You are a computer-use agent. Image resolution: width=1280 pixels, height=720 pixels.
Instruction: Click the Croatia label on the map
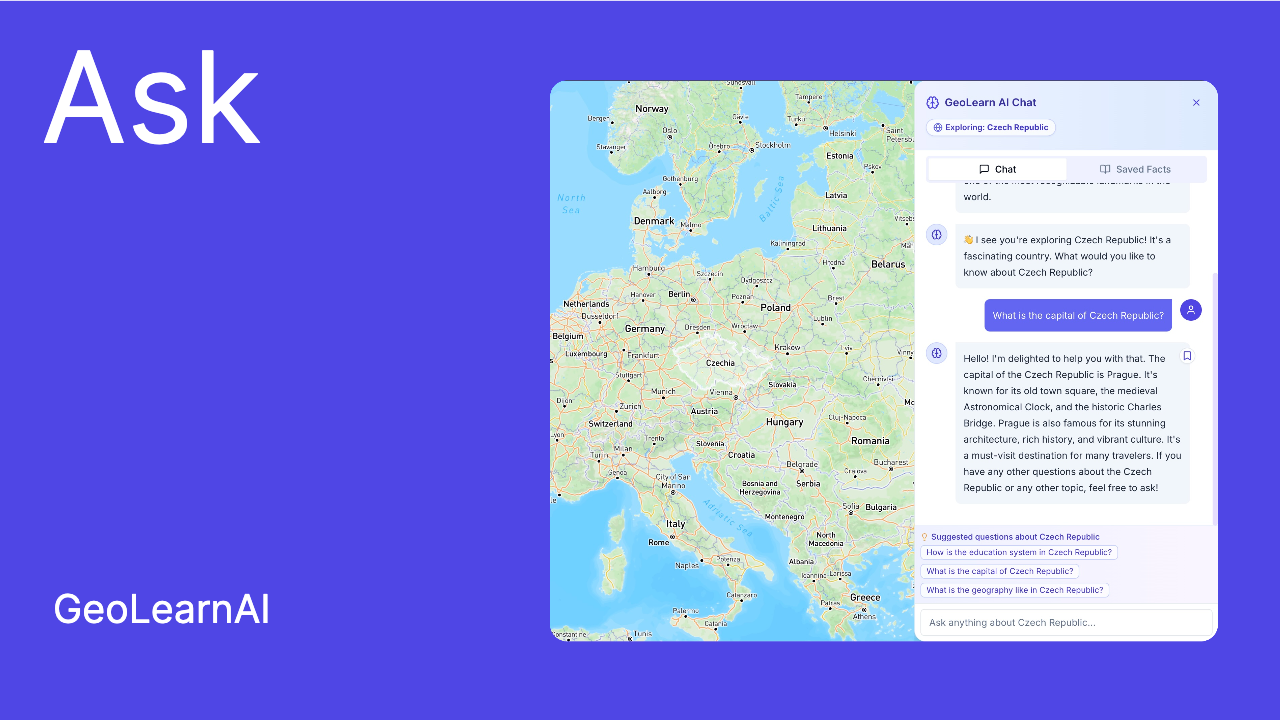742,455
